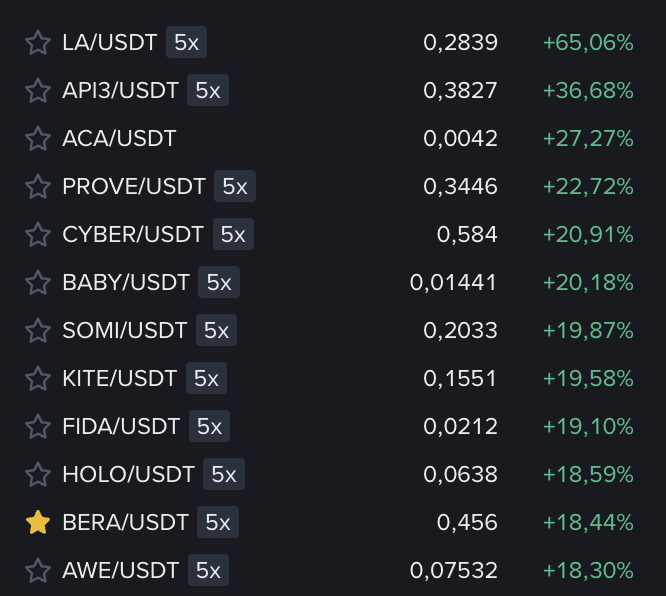The height and width of the screenshot is (596, 666).
Task: Select the 5x leverage tag on AWE/USDT
Action: 208,571
